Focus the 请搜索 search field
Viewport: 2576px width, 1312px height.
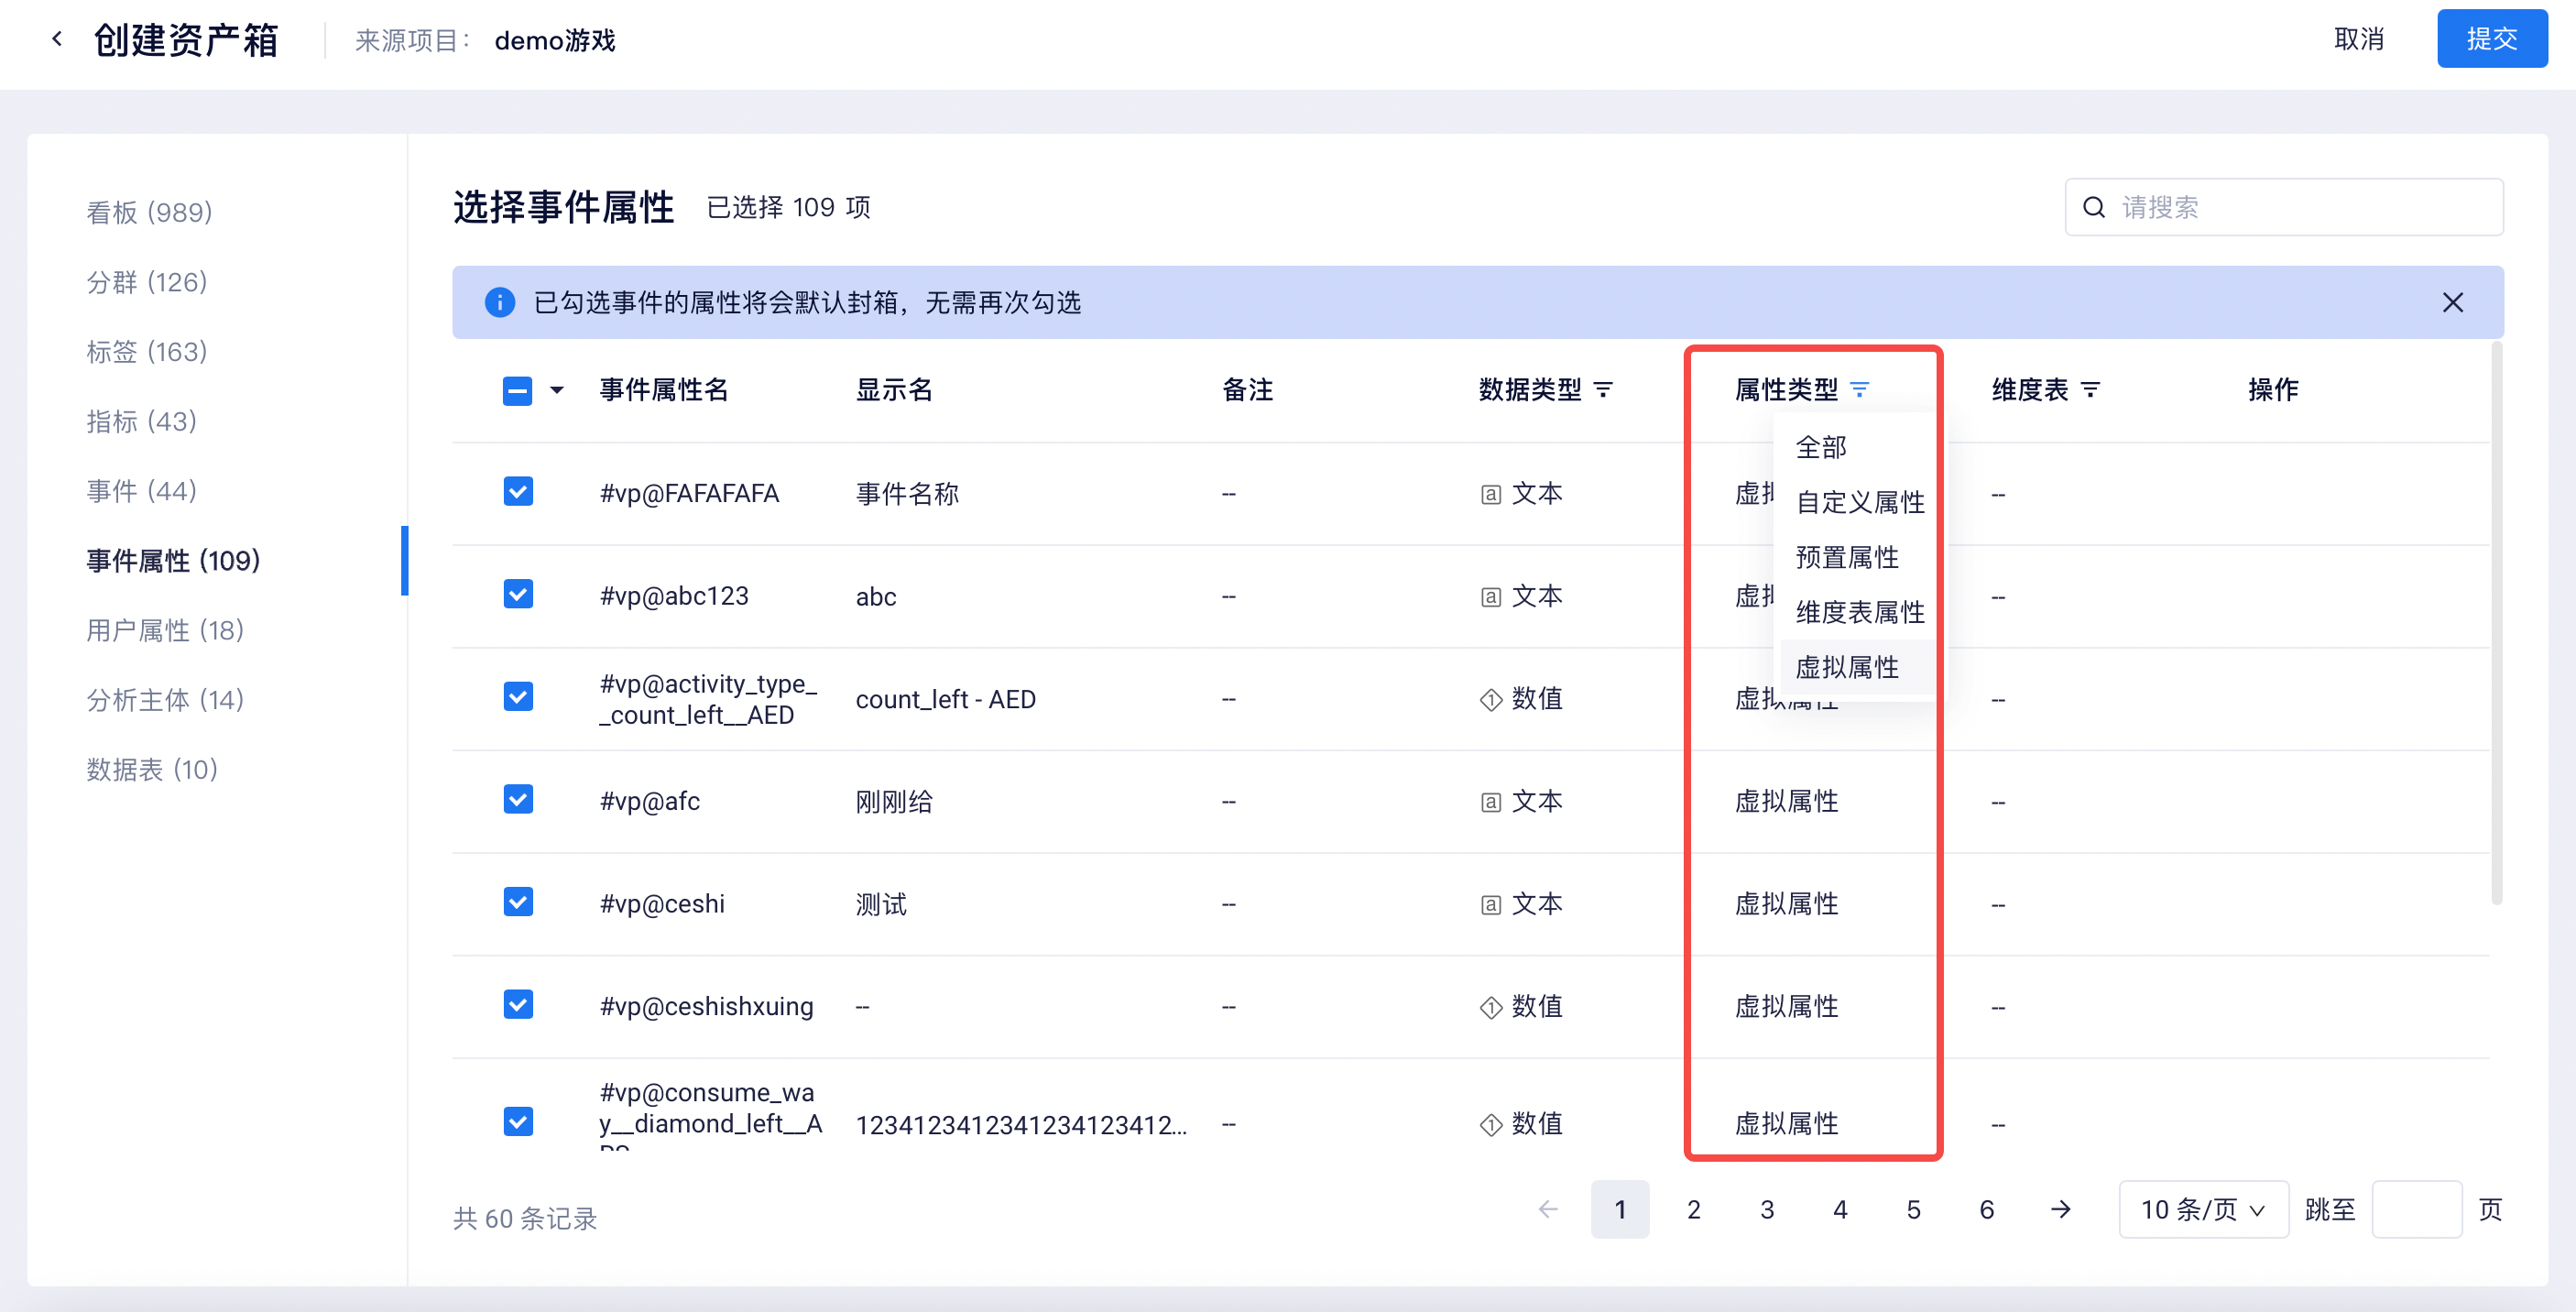(2284, 207)
